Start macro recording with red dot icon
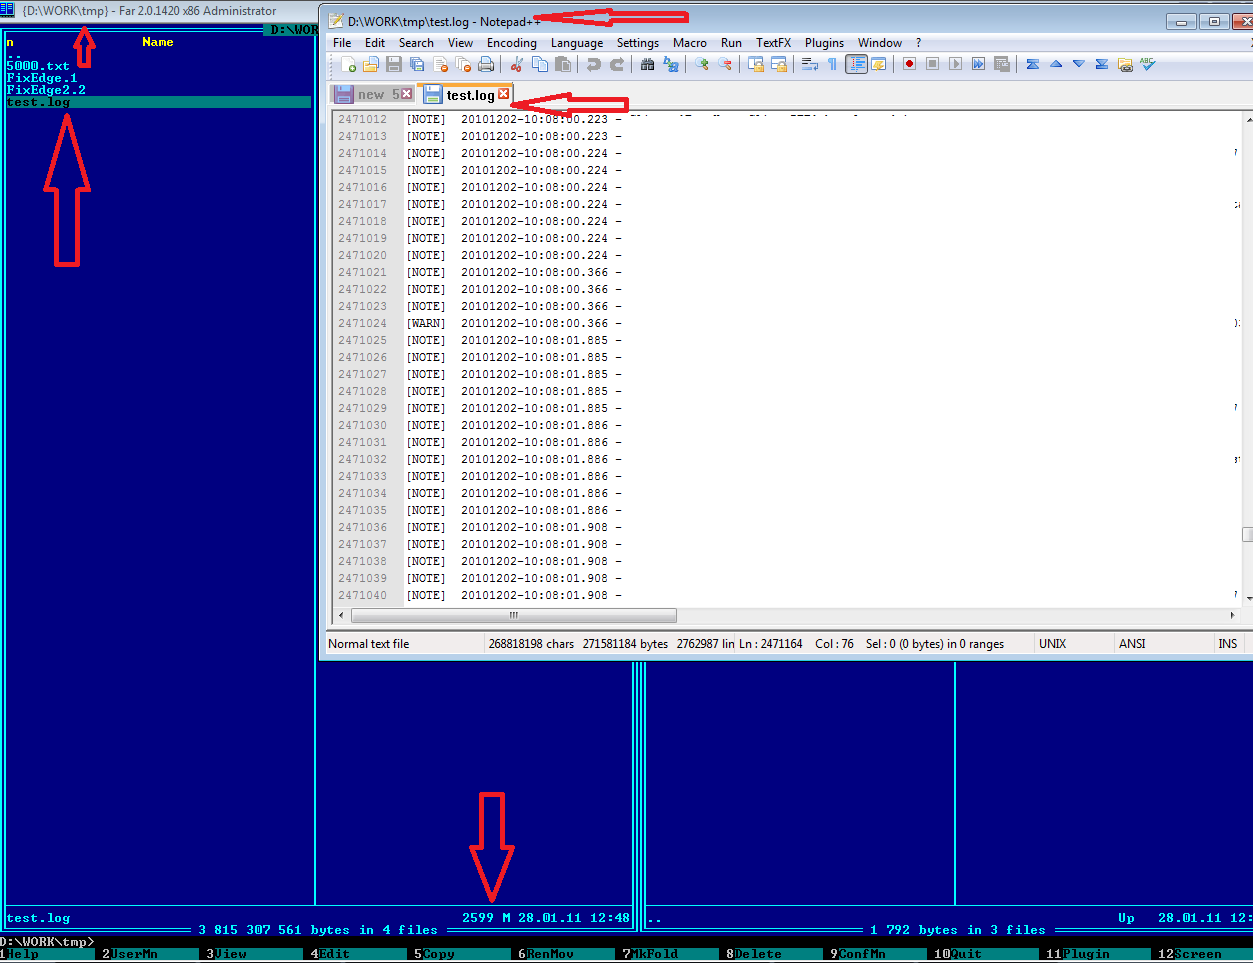 coord(909,64)
